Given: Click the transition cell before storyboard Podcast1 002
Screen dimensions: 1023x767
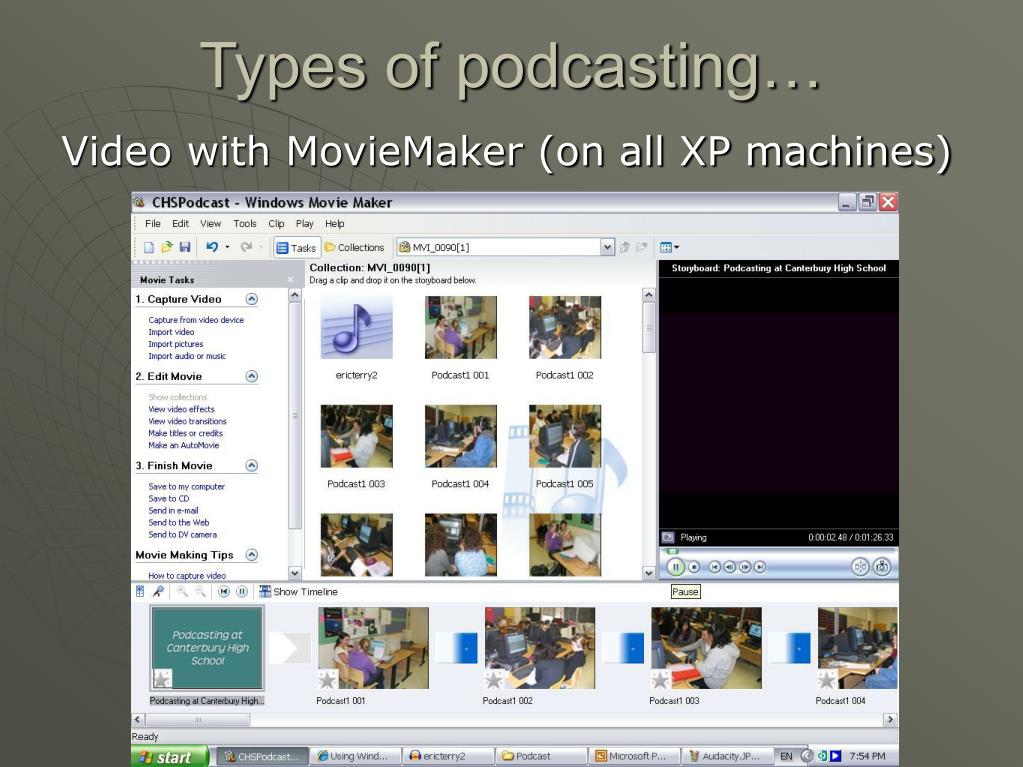Looking at the screenshot, I should click(x=457, y=648).
